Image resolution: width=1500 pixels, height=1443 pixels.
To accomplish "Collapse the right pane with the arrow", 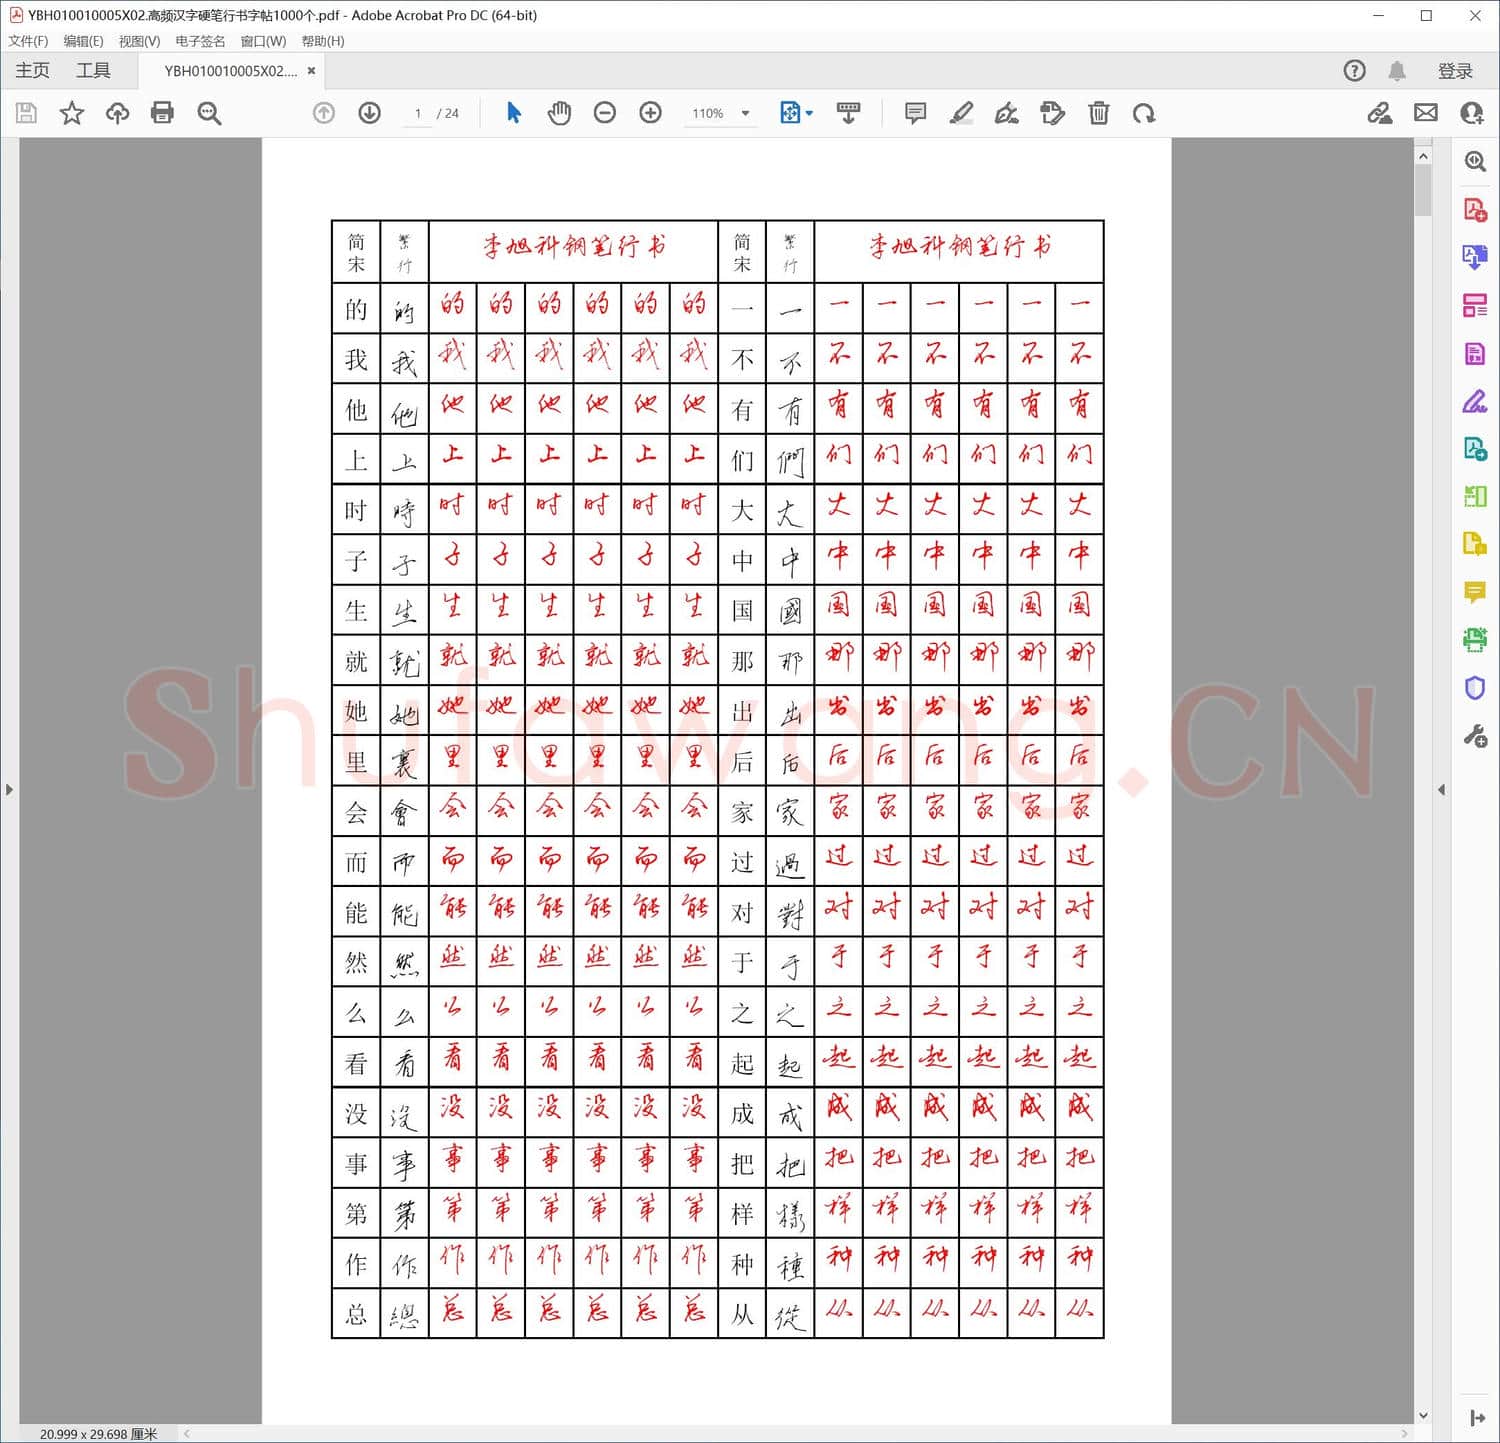I will 1441,790.
